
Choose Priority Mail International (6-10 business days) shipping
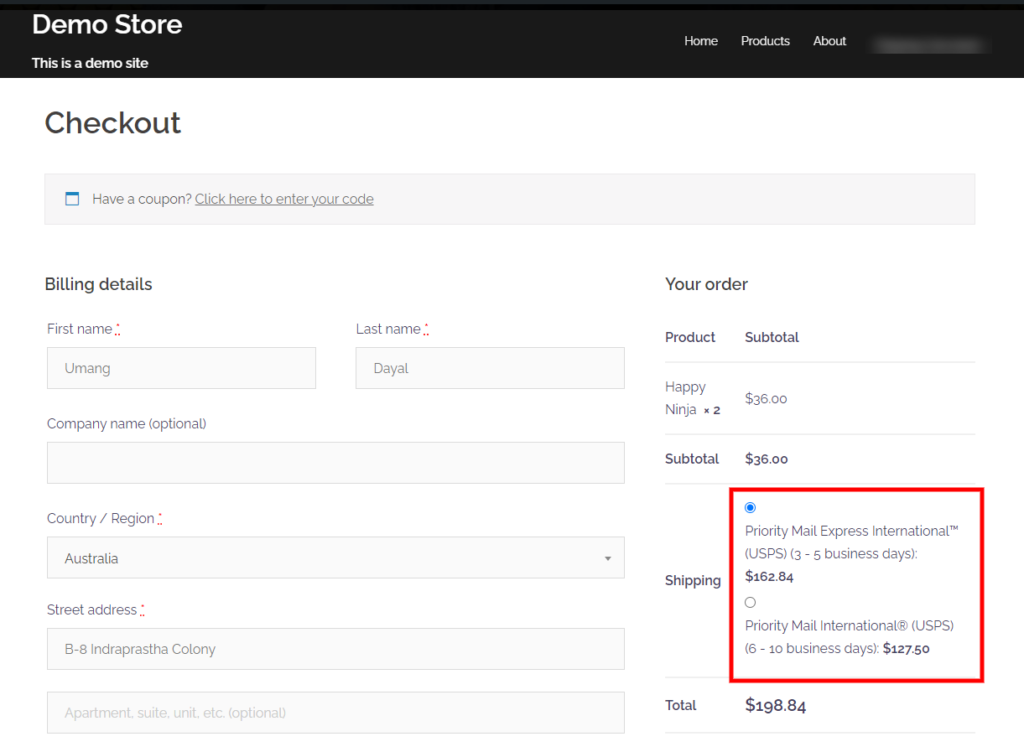tap(750, 602)
